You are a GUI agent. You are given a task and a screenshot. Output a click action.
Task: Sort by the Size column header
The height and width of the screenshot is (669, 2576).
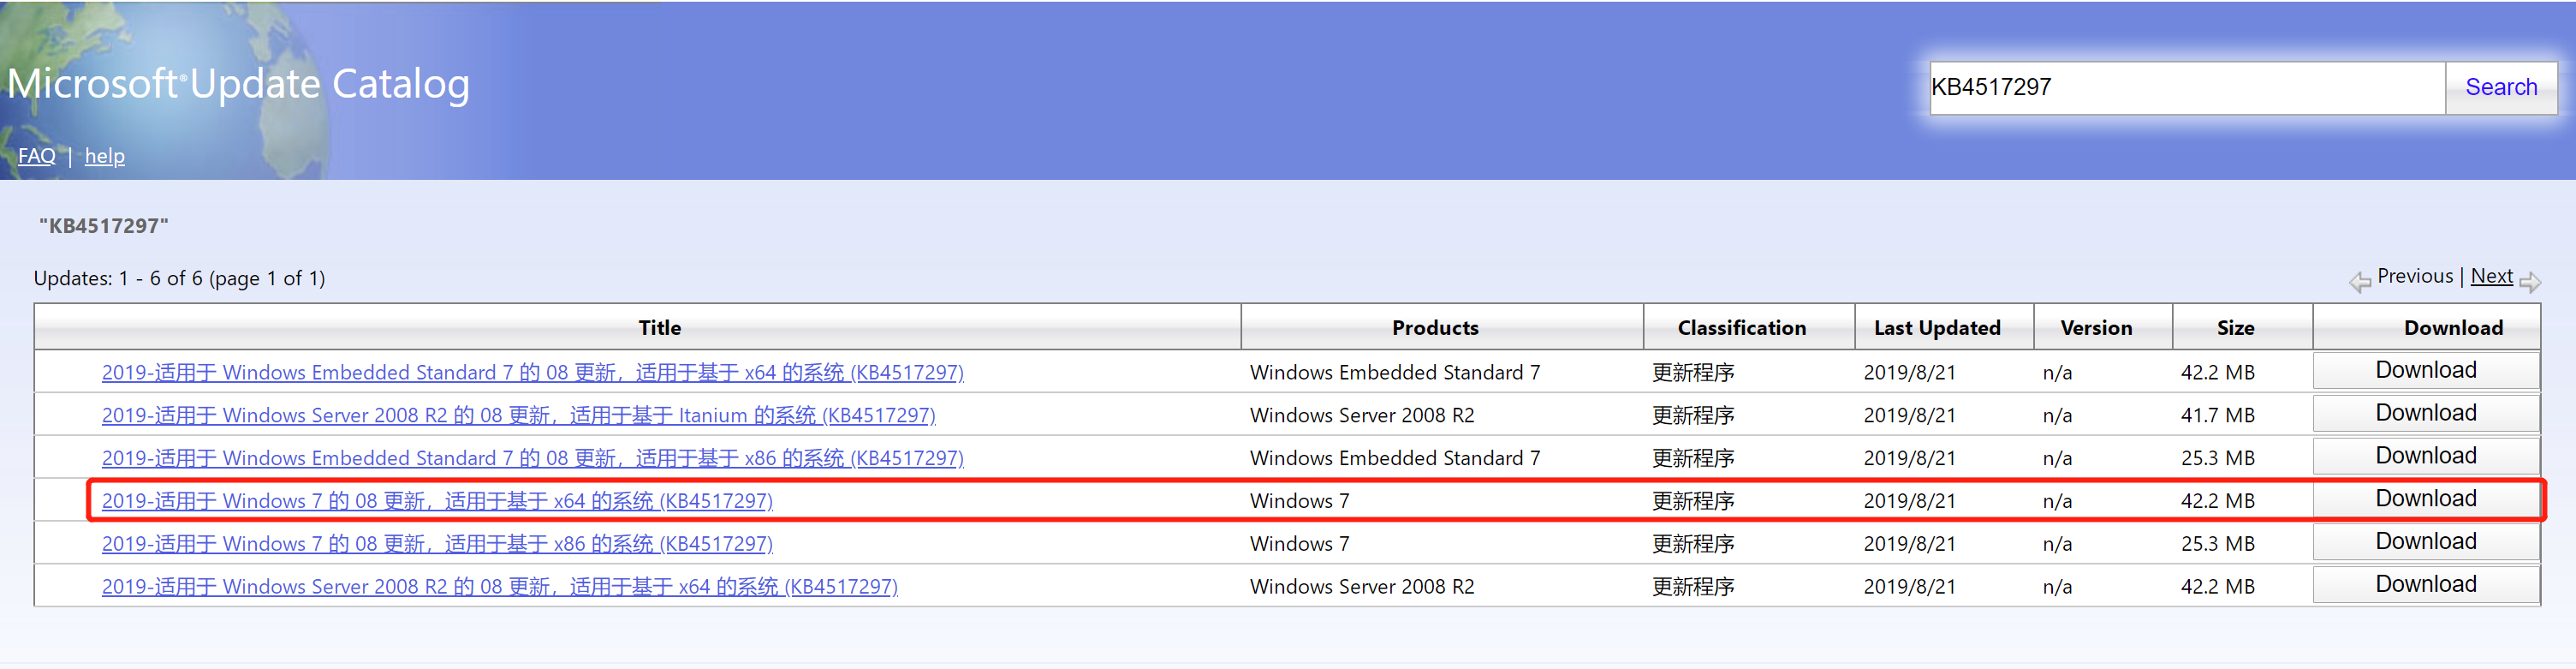pos(2235,327)
